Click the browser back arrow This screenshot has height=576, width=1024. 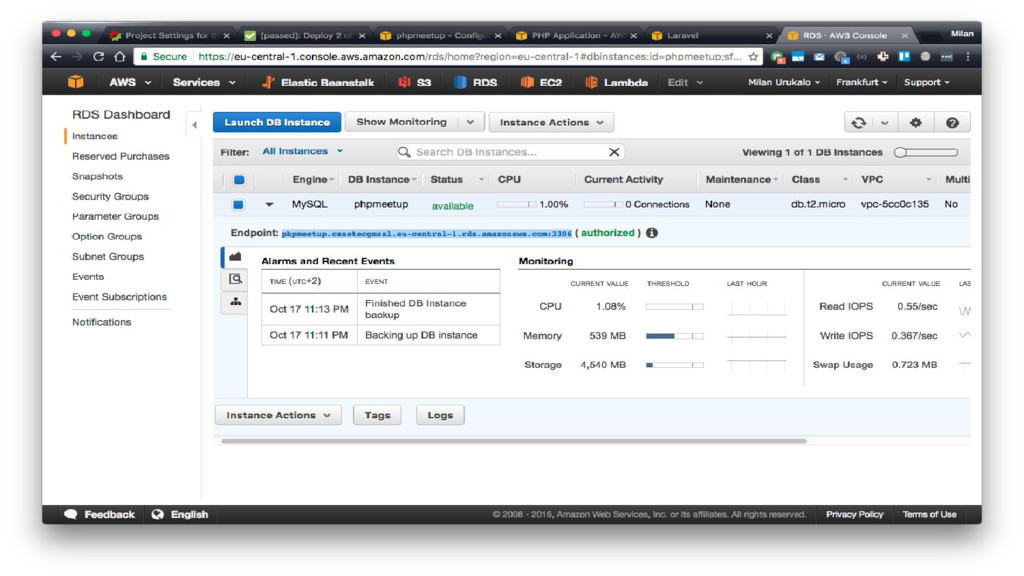point(56,57)
